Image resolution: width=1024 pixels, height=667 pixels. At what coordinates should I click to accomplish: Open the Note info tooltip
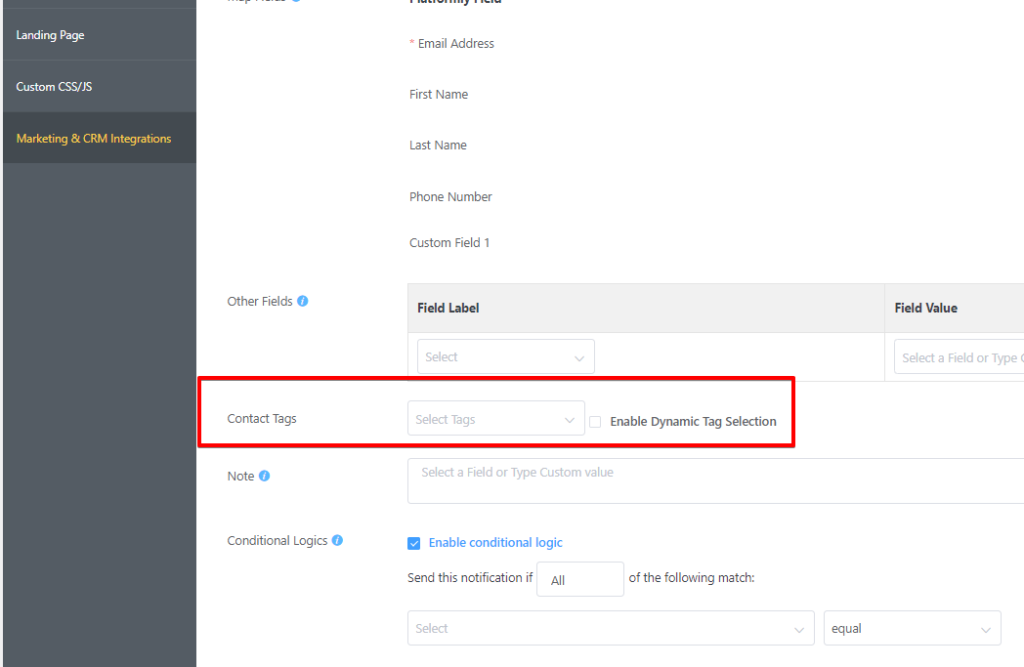coord(266,475)
